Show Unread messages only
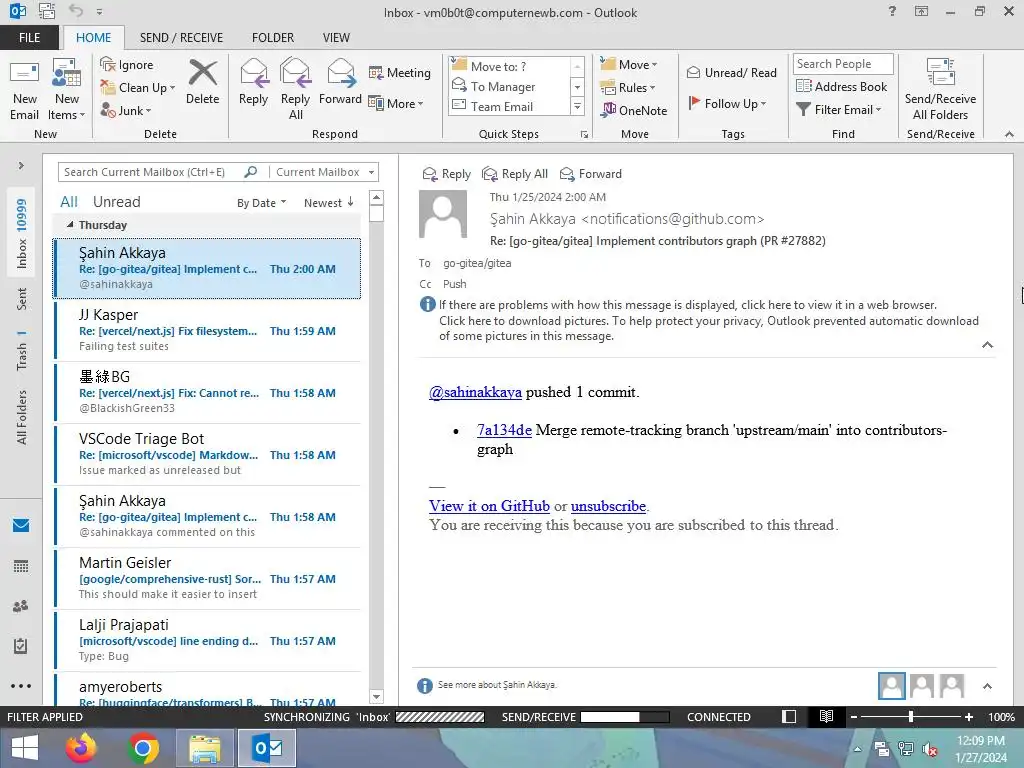The image size is (1024, 768). [x=116, y=202]
